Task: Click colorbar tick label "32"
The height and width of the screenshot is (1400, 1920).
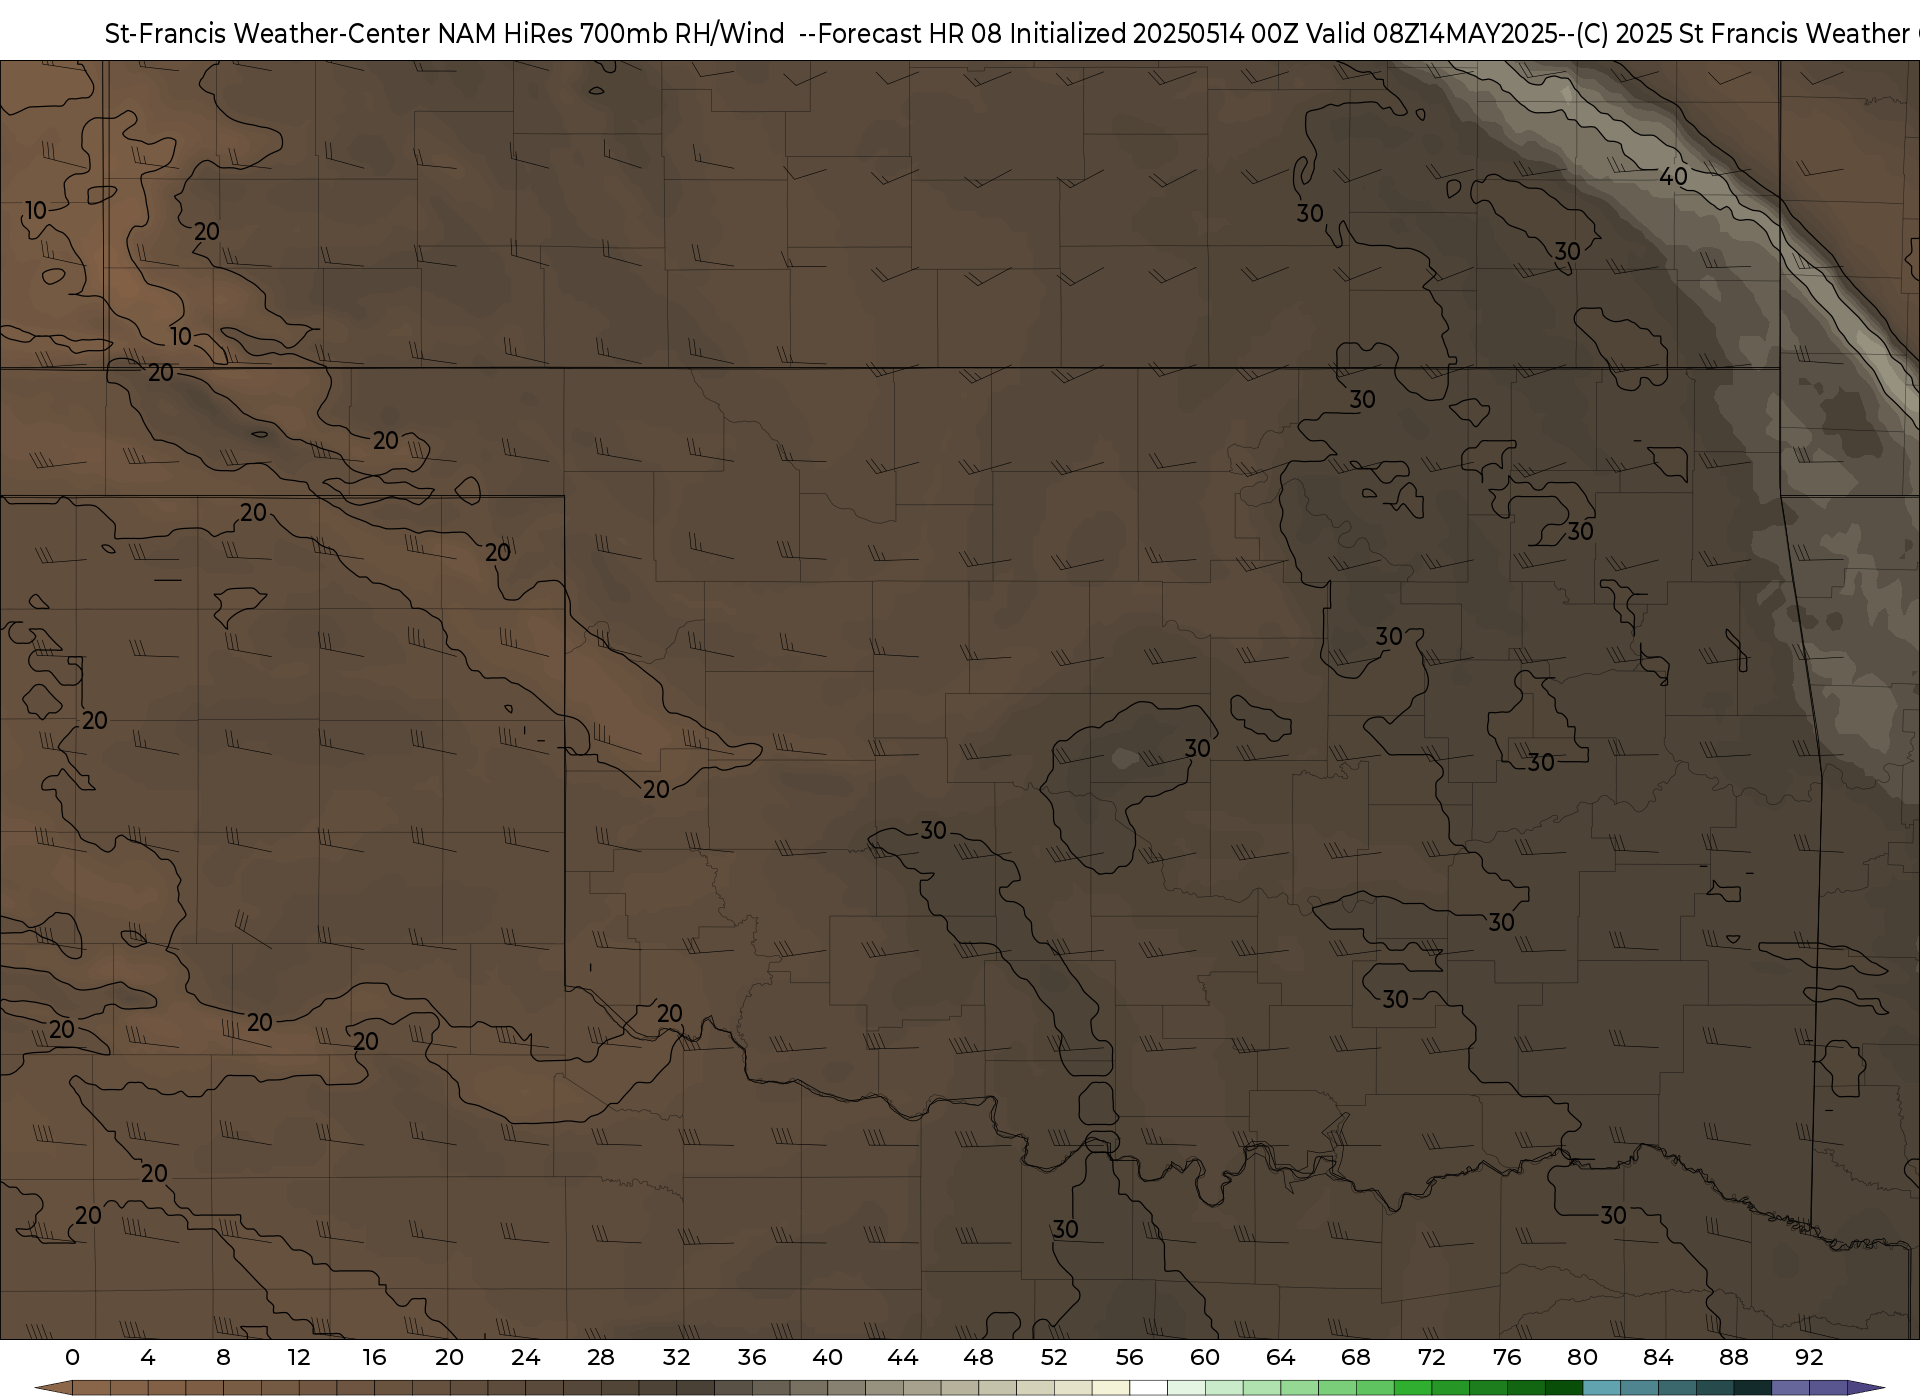Action: click(x=676, y=1358)
